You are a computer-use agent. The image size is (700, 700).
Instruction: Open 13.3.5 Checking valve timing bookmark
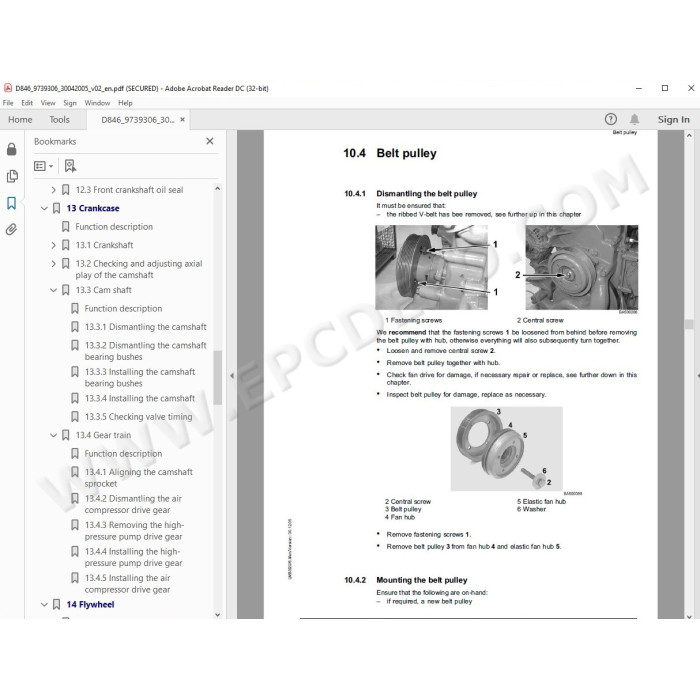pyautogui.click(x=138, y=417)
